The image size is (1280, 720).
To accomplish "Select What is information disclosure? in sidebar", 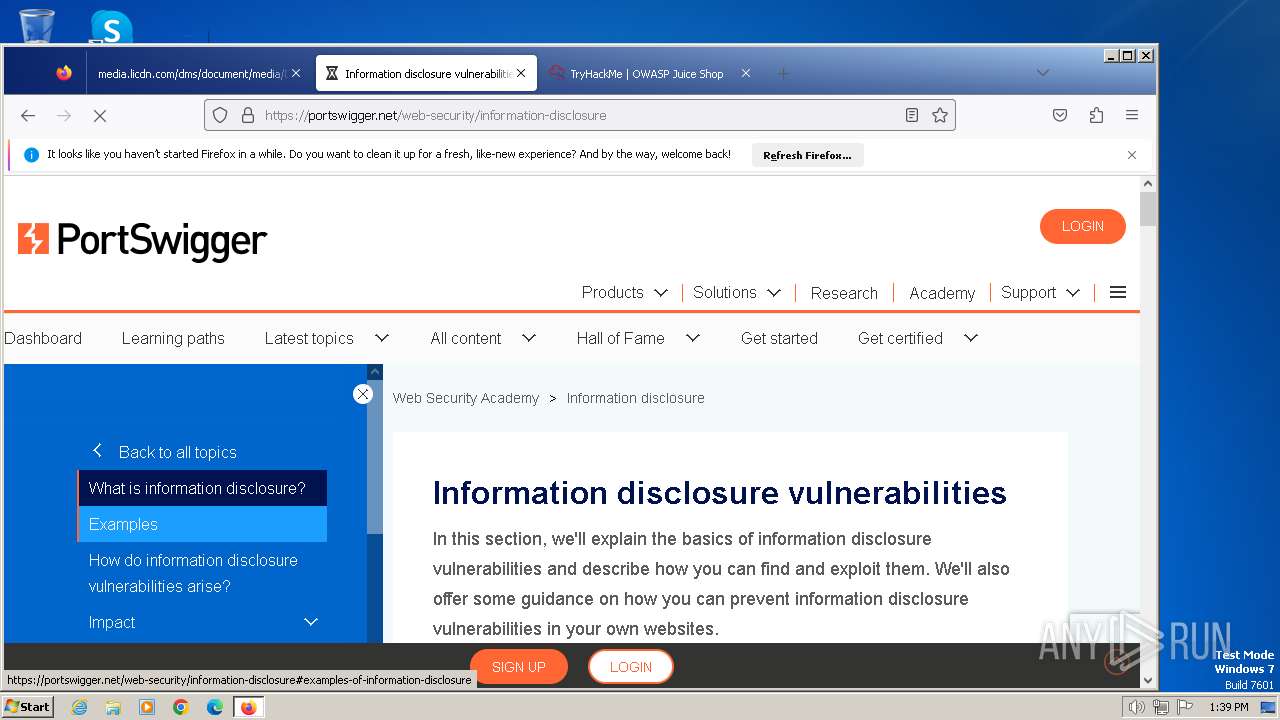I will pyautogui.click(x=202, y=488).
